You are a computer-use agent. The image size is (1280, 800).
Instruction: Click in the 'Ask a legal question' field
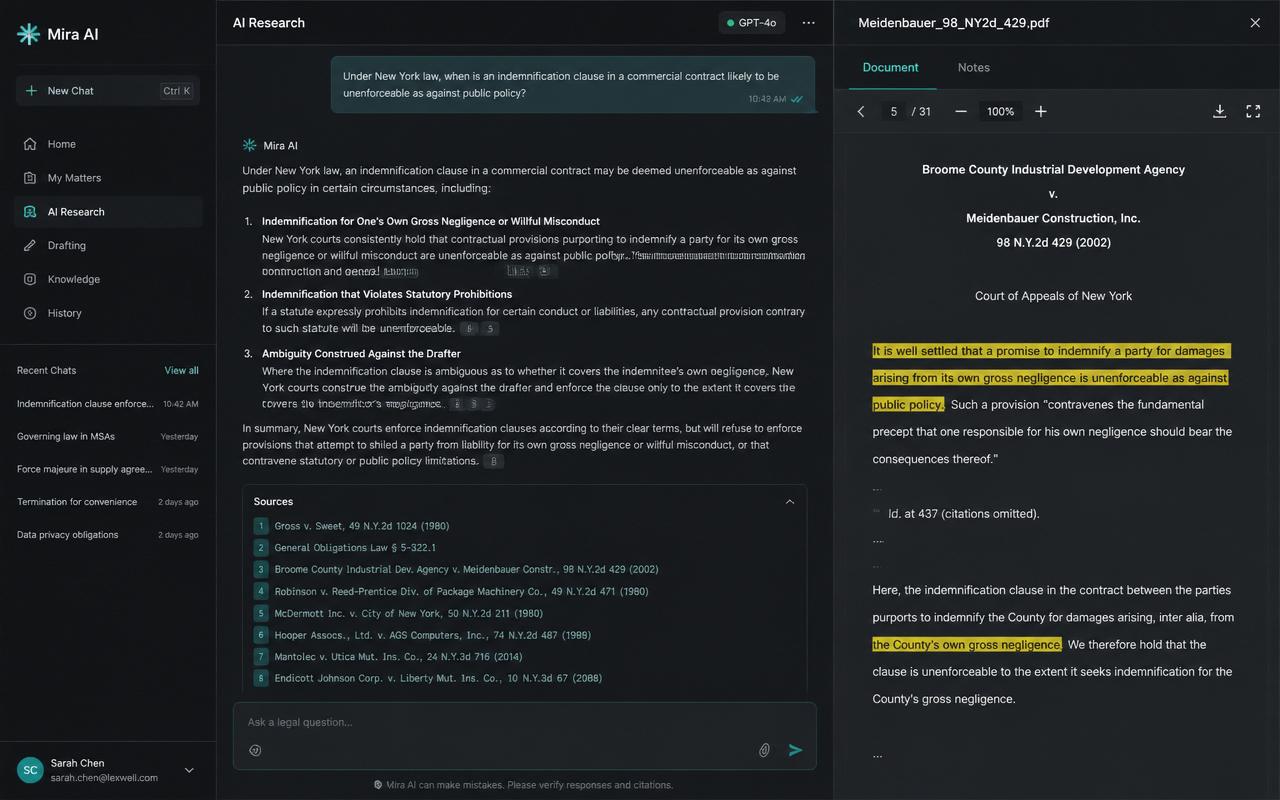click(x=524, y=722)
